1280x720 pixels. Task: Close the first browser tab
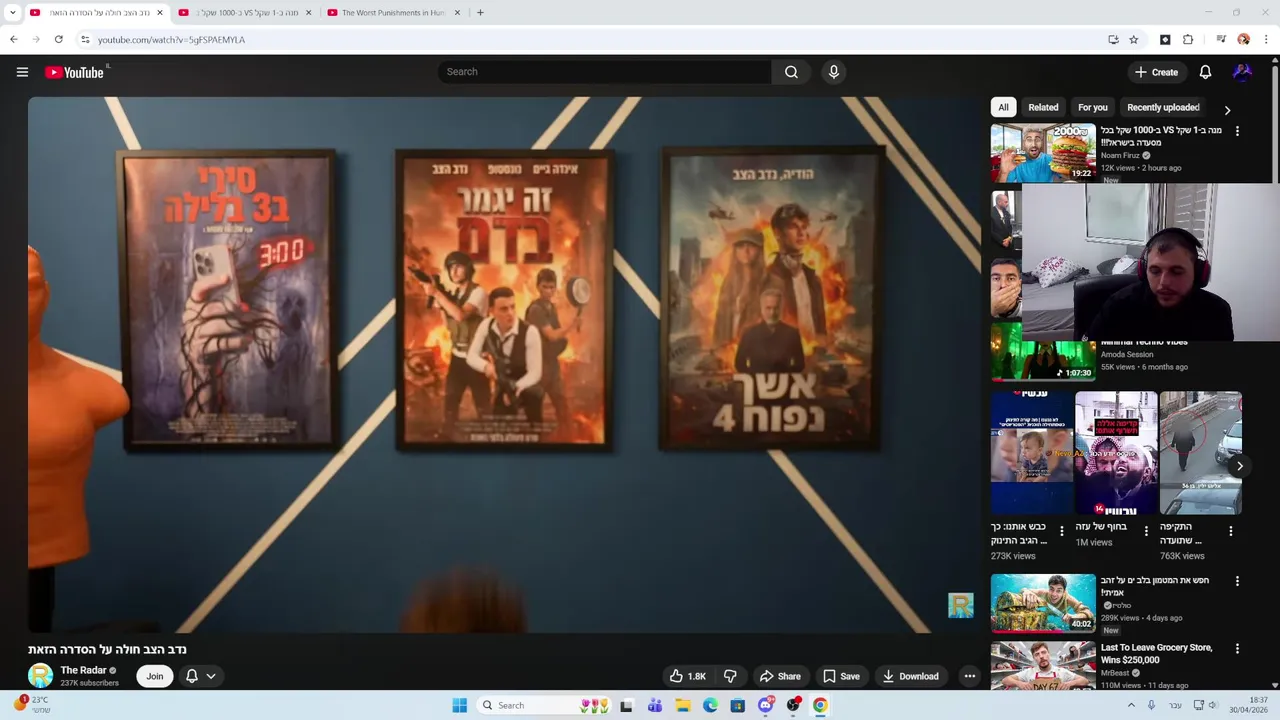[159, 13]
